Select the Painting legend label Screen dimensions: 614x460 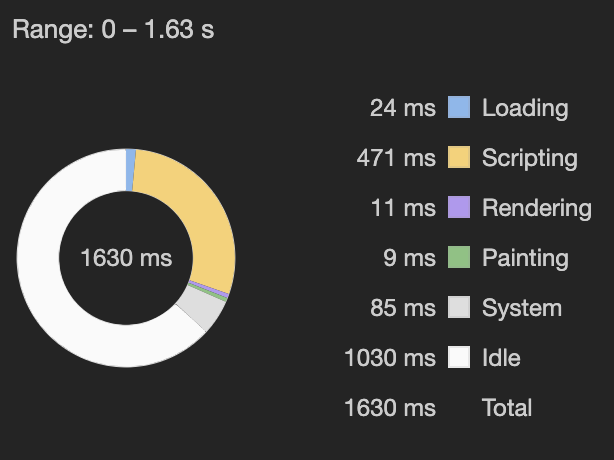526,258
